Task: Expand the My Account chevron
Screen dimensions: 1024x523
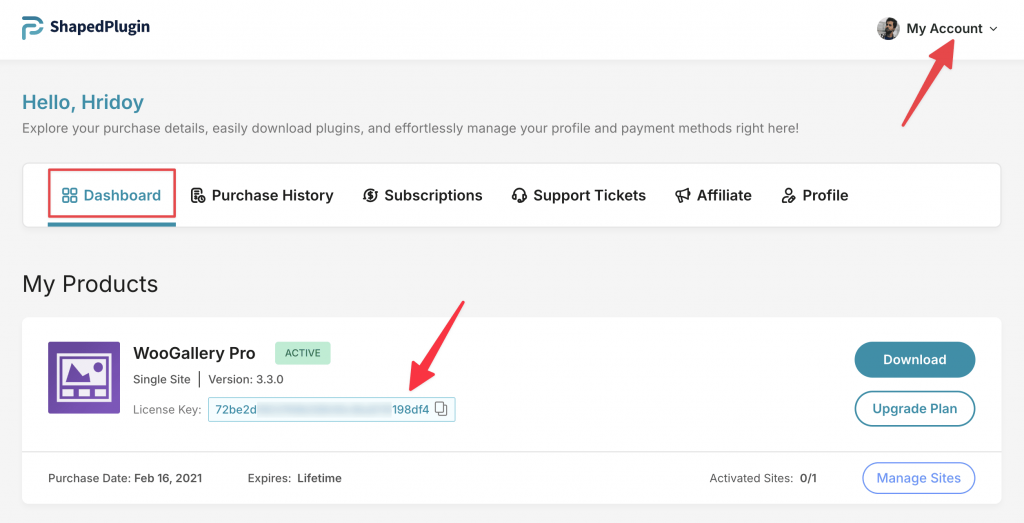Action: tap(993, 29)
